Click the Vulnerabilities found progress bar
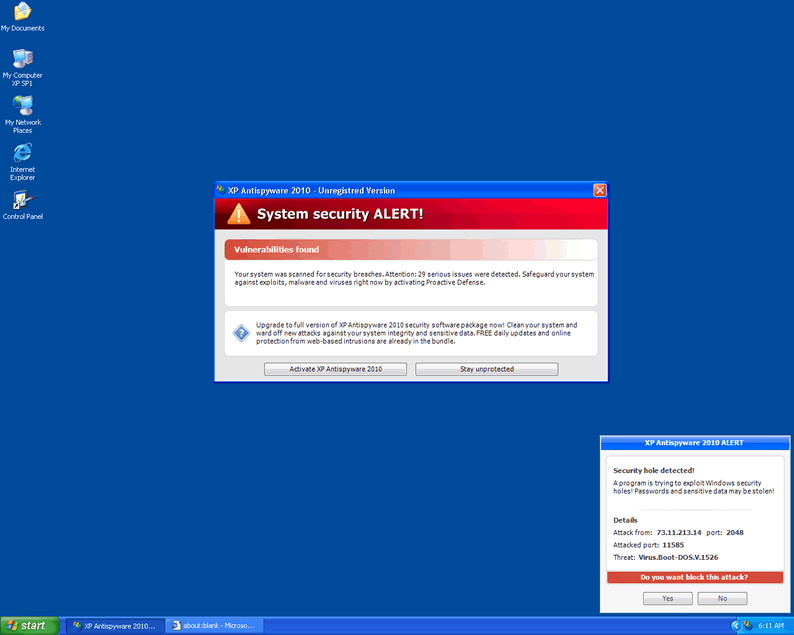The width and height of the screenshot is (794, 635). coord(410,249)
